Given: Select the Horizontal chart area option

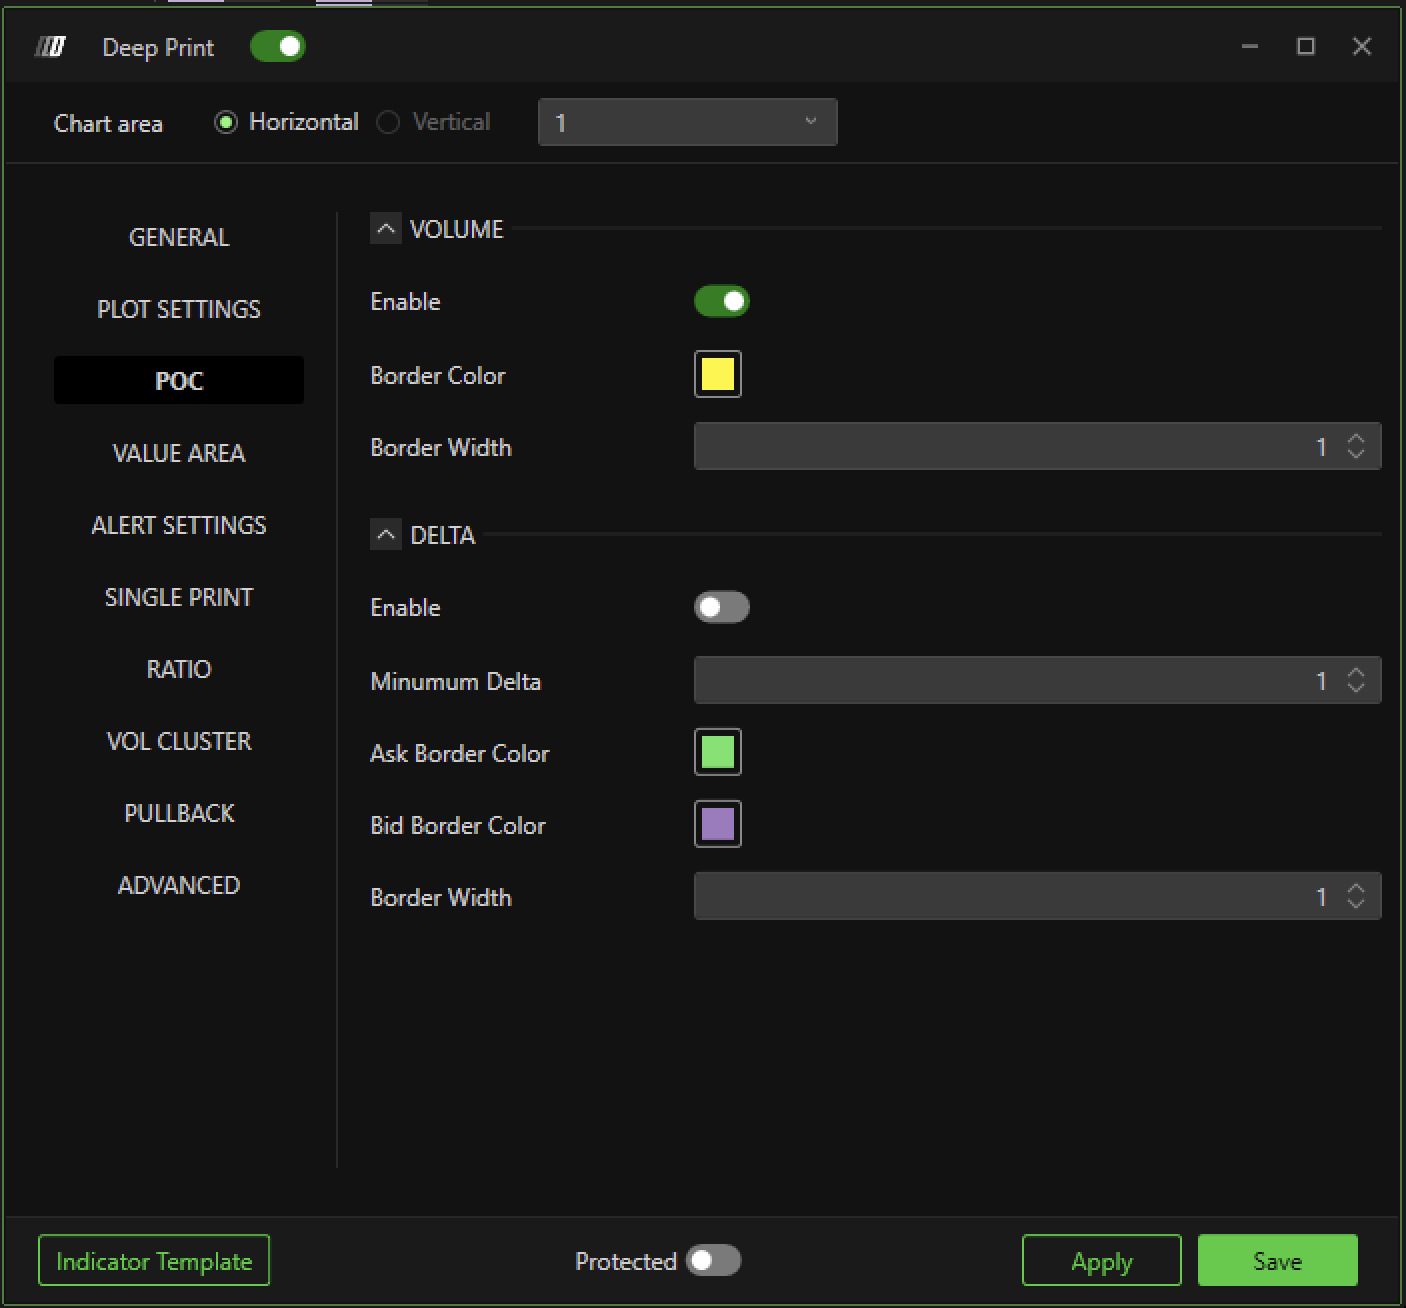Looking at the screenshot, I should coord(227,122).
